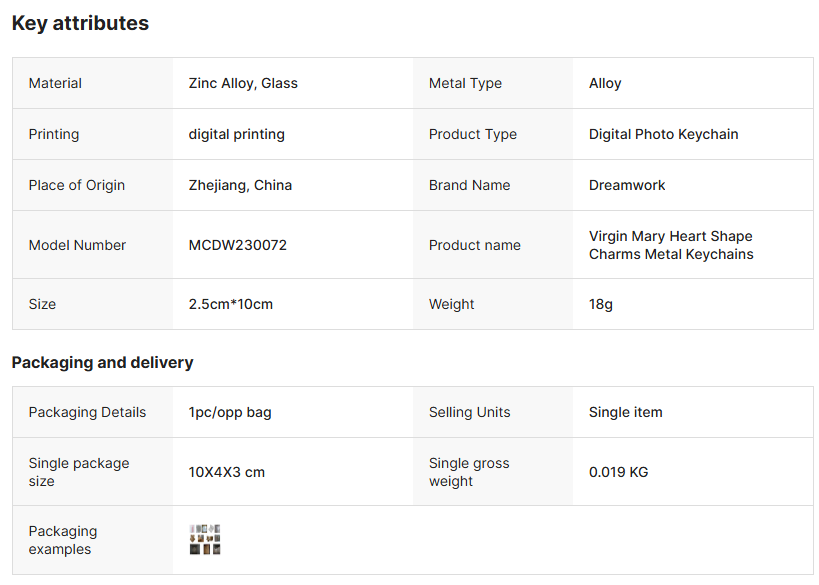Select the Zinc Alloy, Glass material value

point(243,83)
